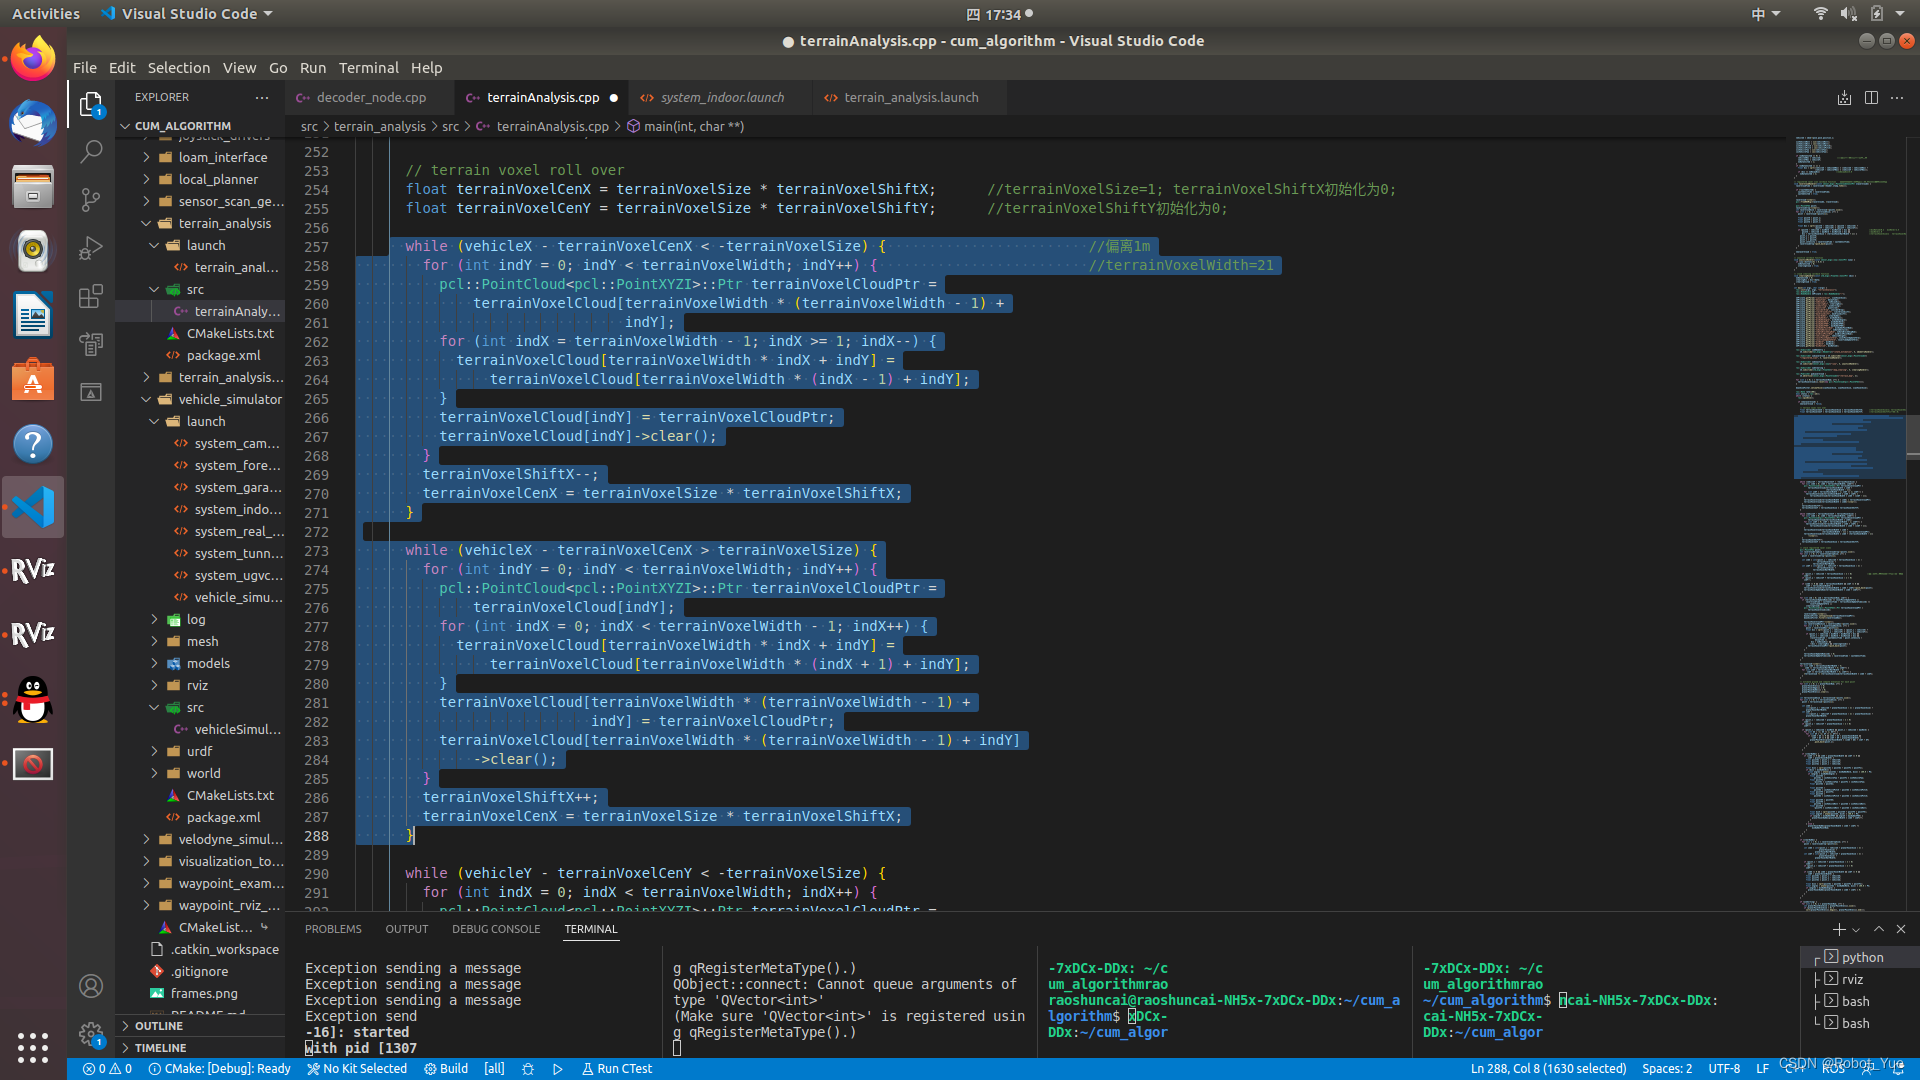
Task: Switch to the PROBLEMS panel tab
Action: pyautogui.click(x=333, y=929)
